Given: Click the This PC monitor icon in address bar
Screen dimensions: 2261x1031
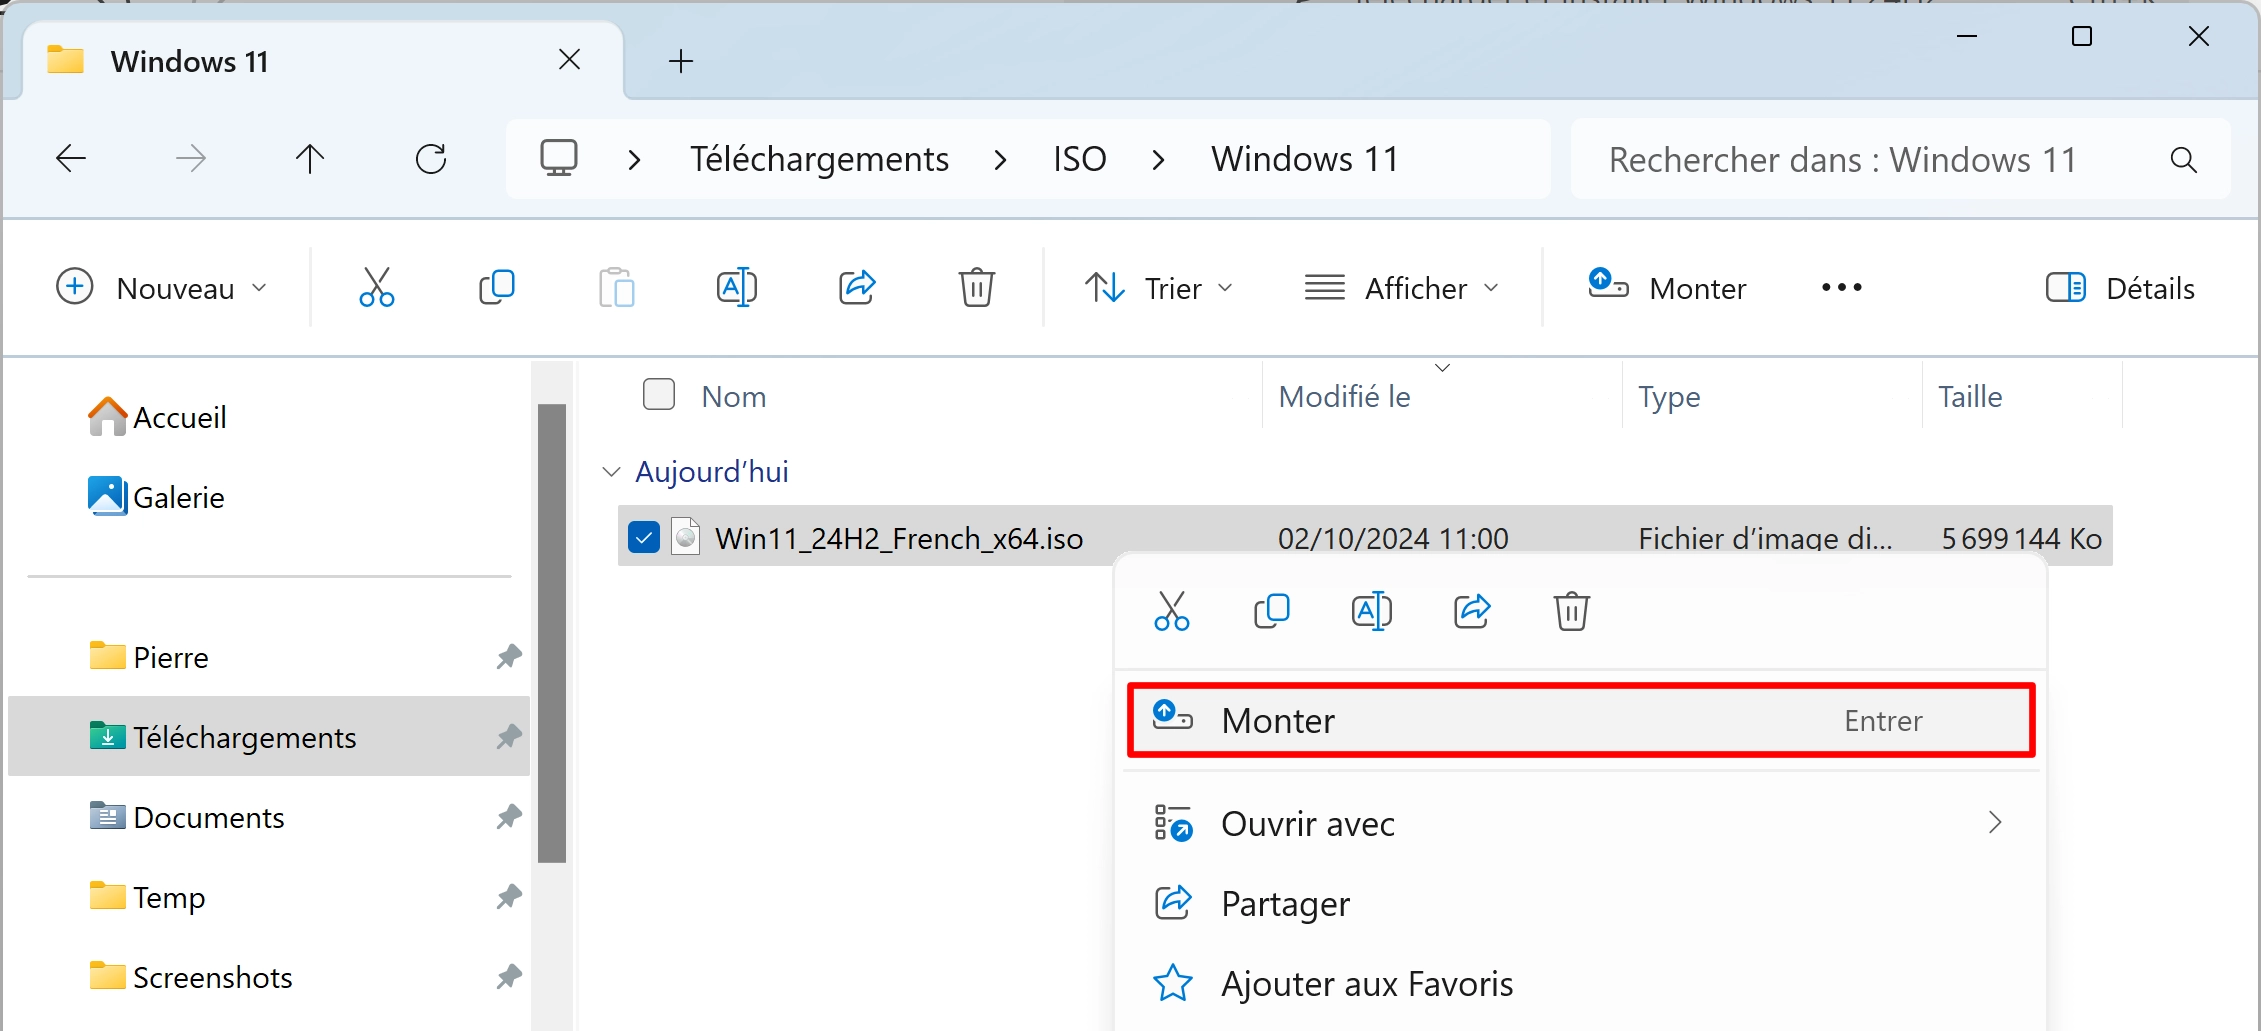Looking at the screenshot, I should click(559, 158).
